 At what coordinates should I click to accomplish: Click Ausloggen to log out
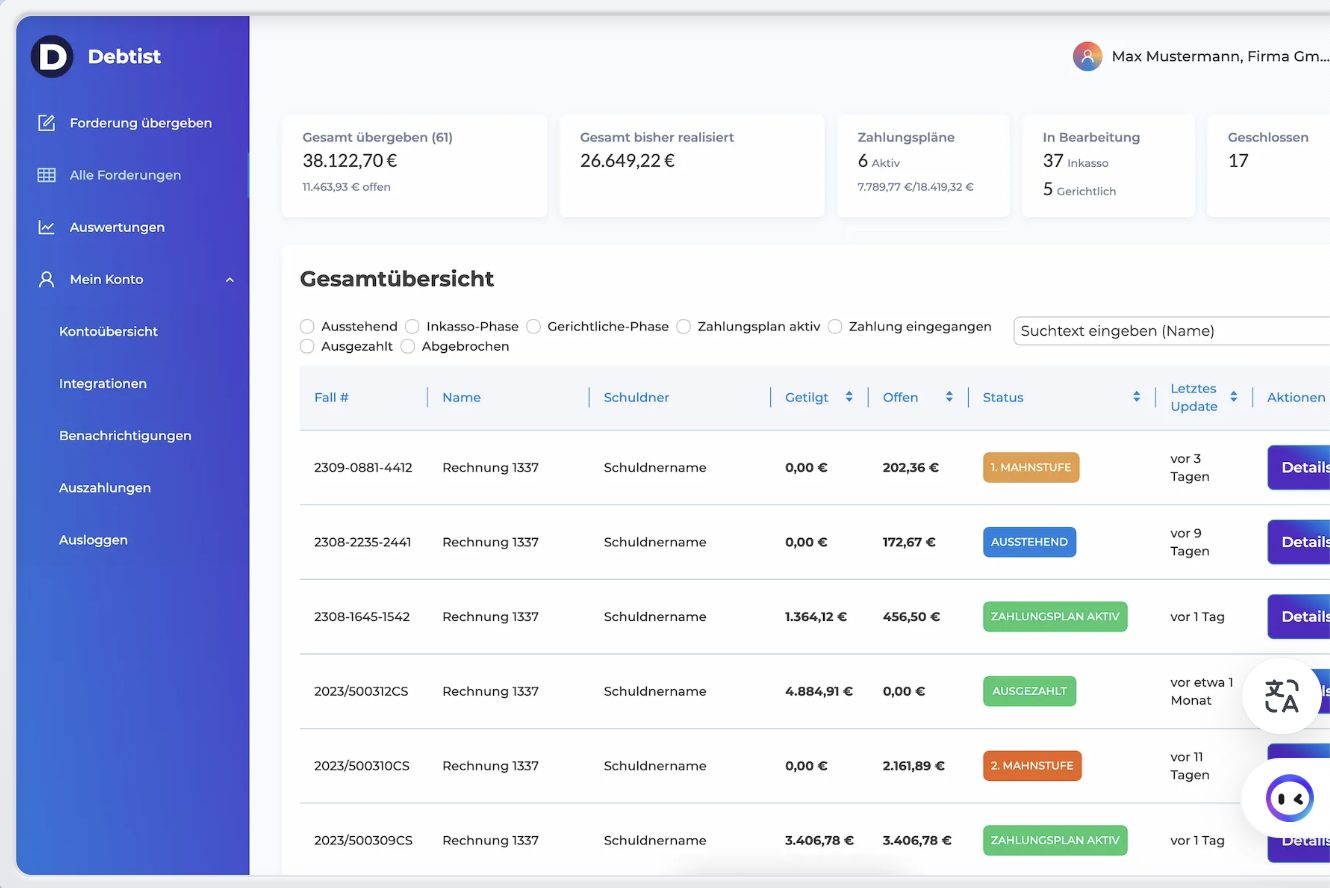click(93, 540)
